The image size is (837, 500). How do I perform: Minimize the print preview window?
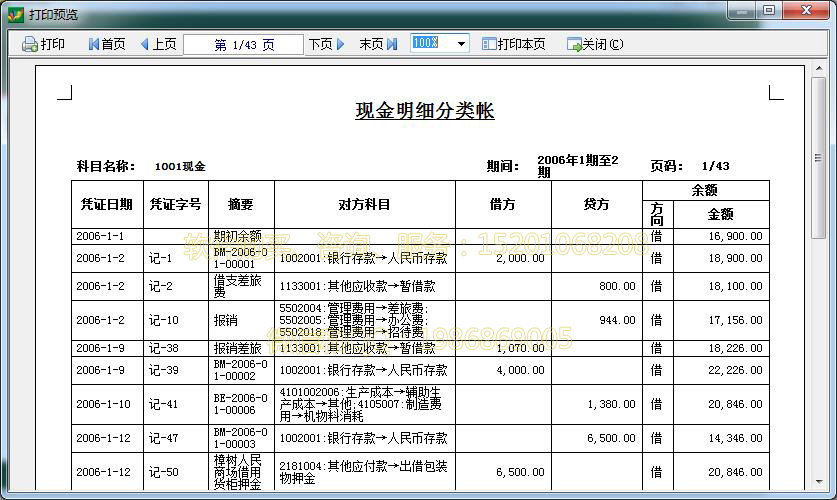741,10
